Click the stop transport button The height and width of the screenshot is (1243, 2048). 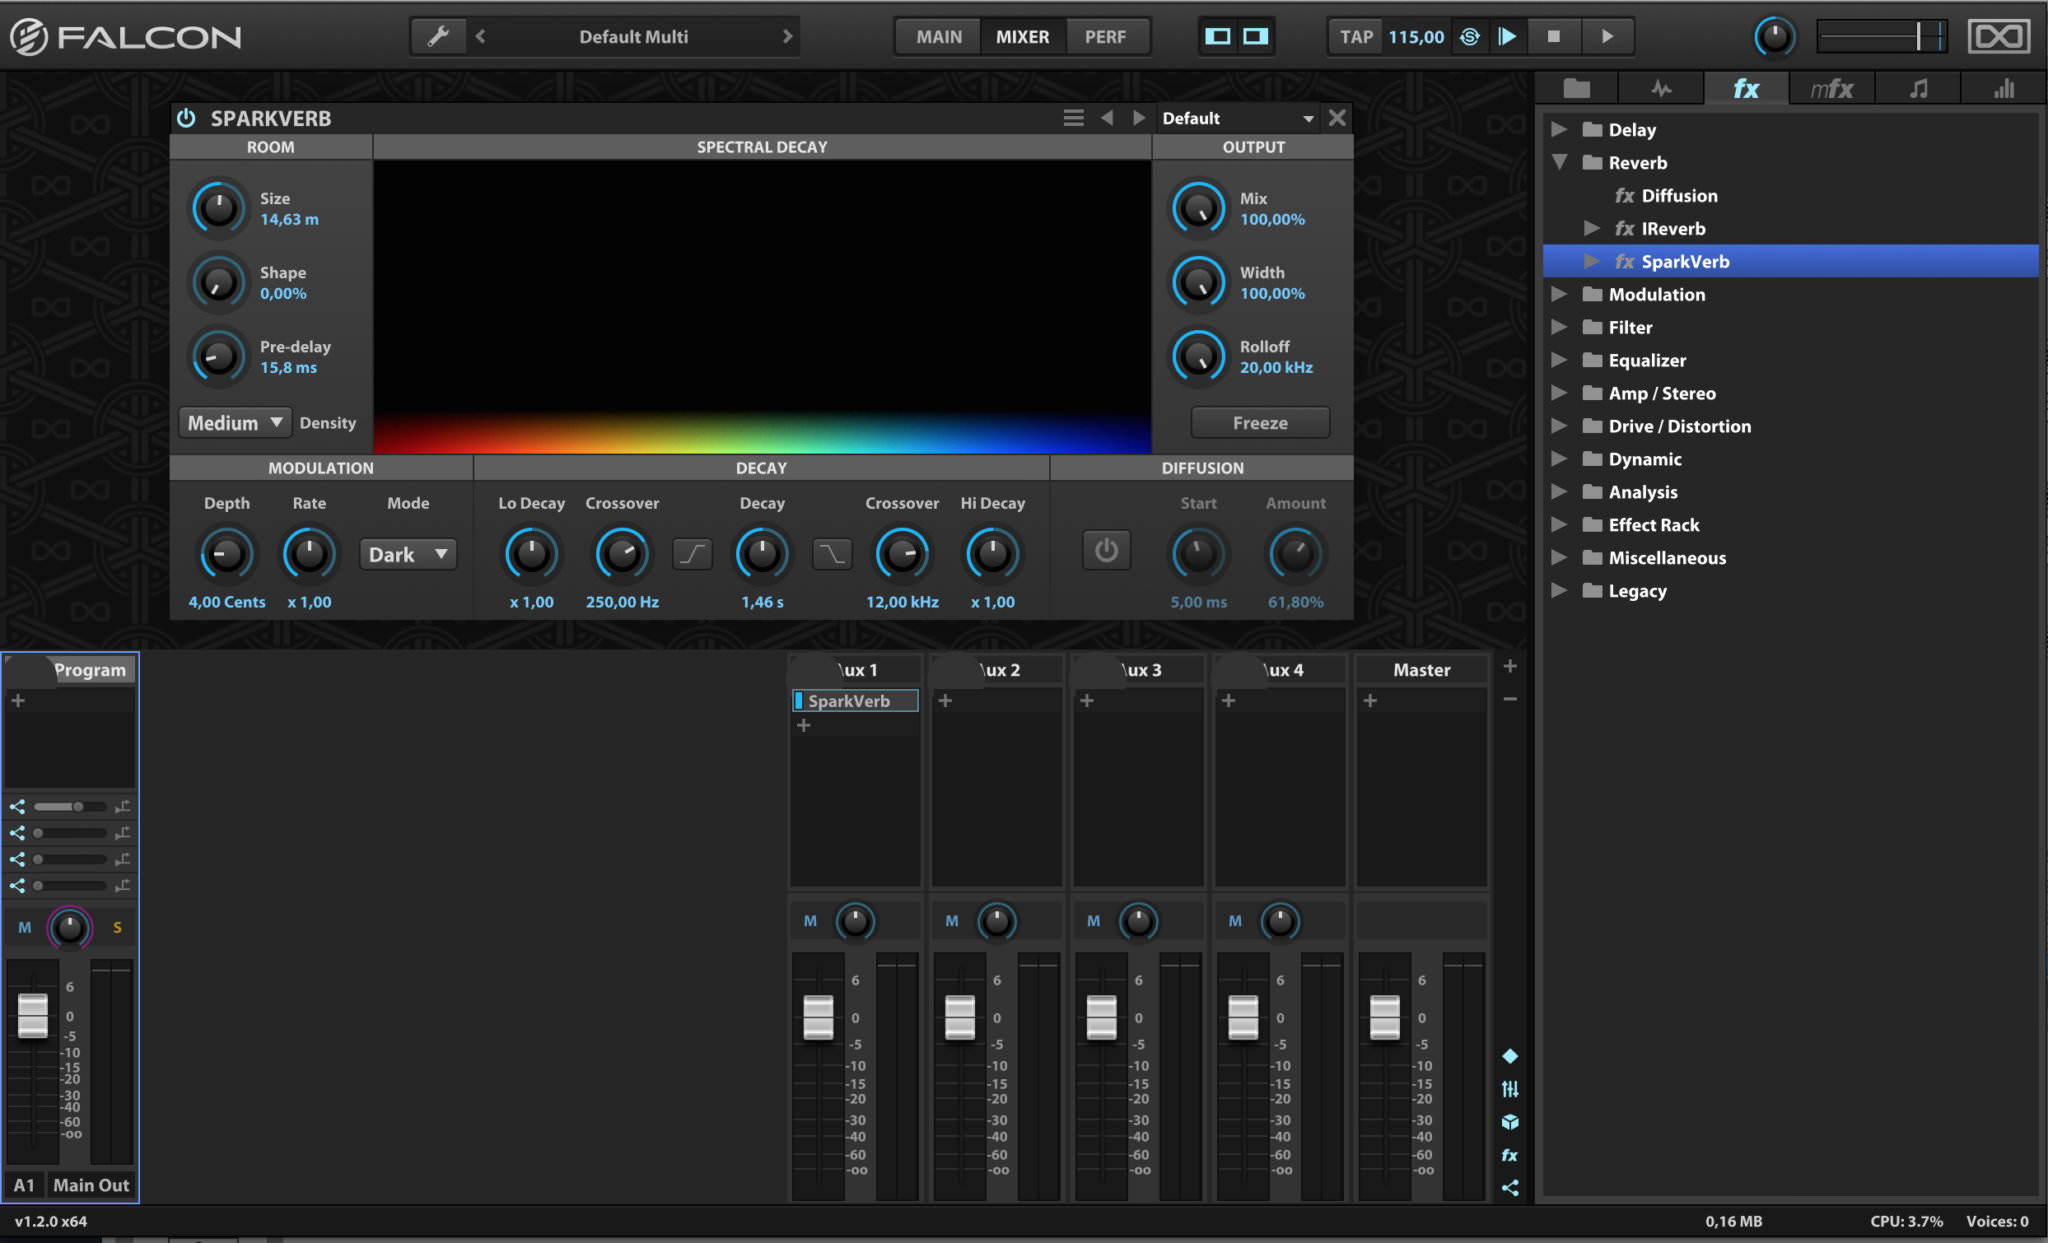1549,35
